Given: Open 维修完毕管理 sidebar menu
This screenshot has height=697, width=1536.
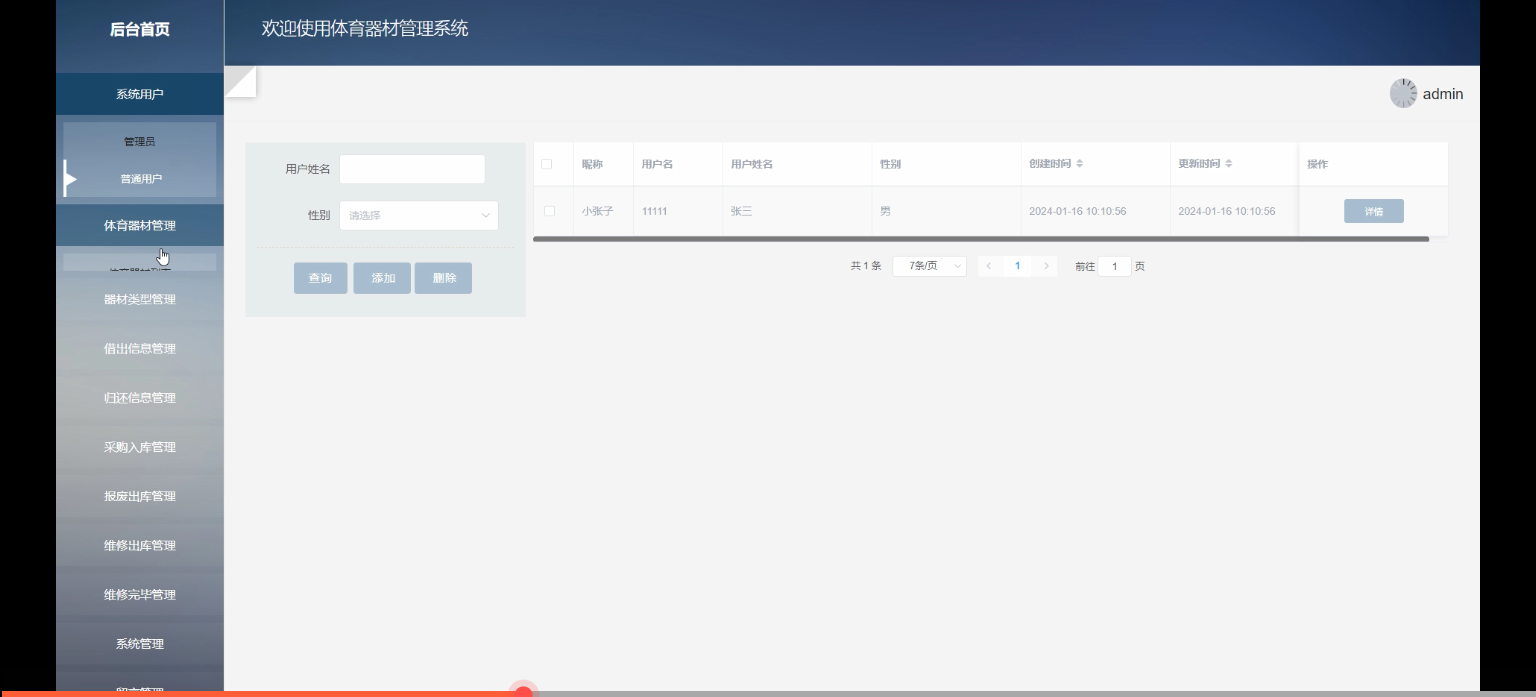Looking at the screenshot, I should [140, 594].
